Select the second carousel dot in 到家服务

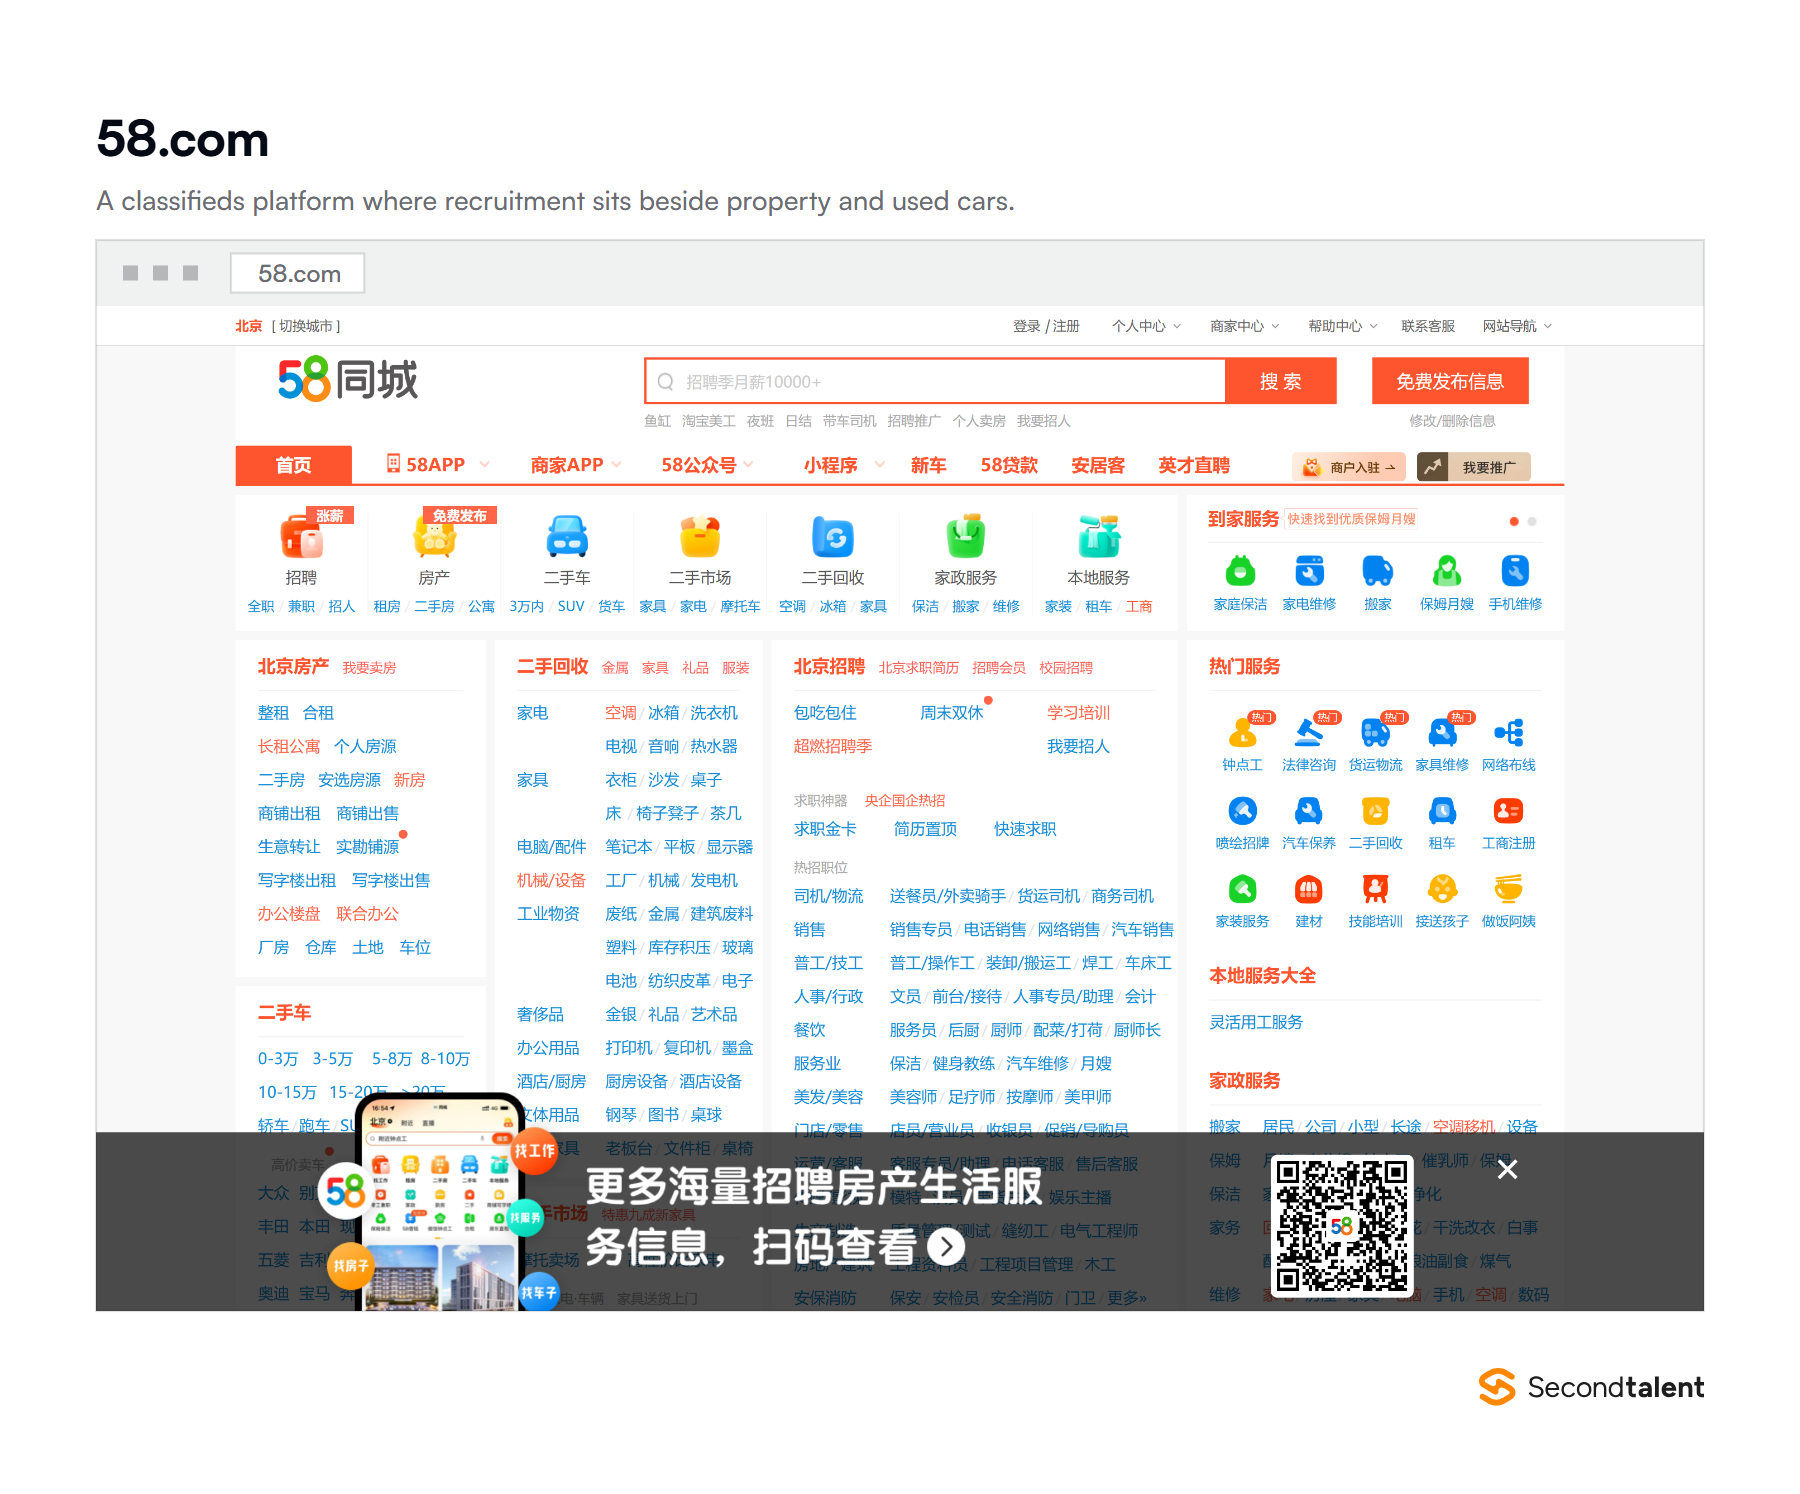pos(1532,521)
